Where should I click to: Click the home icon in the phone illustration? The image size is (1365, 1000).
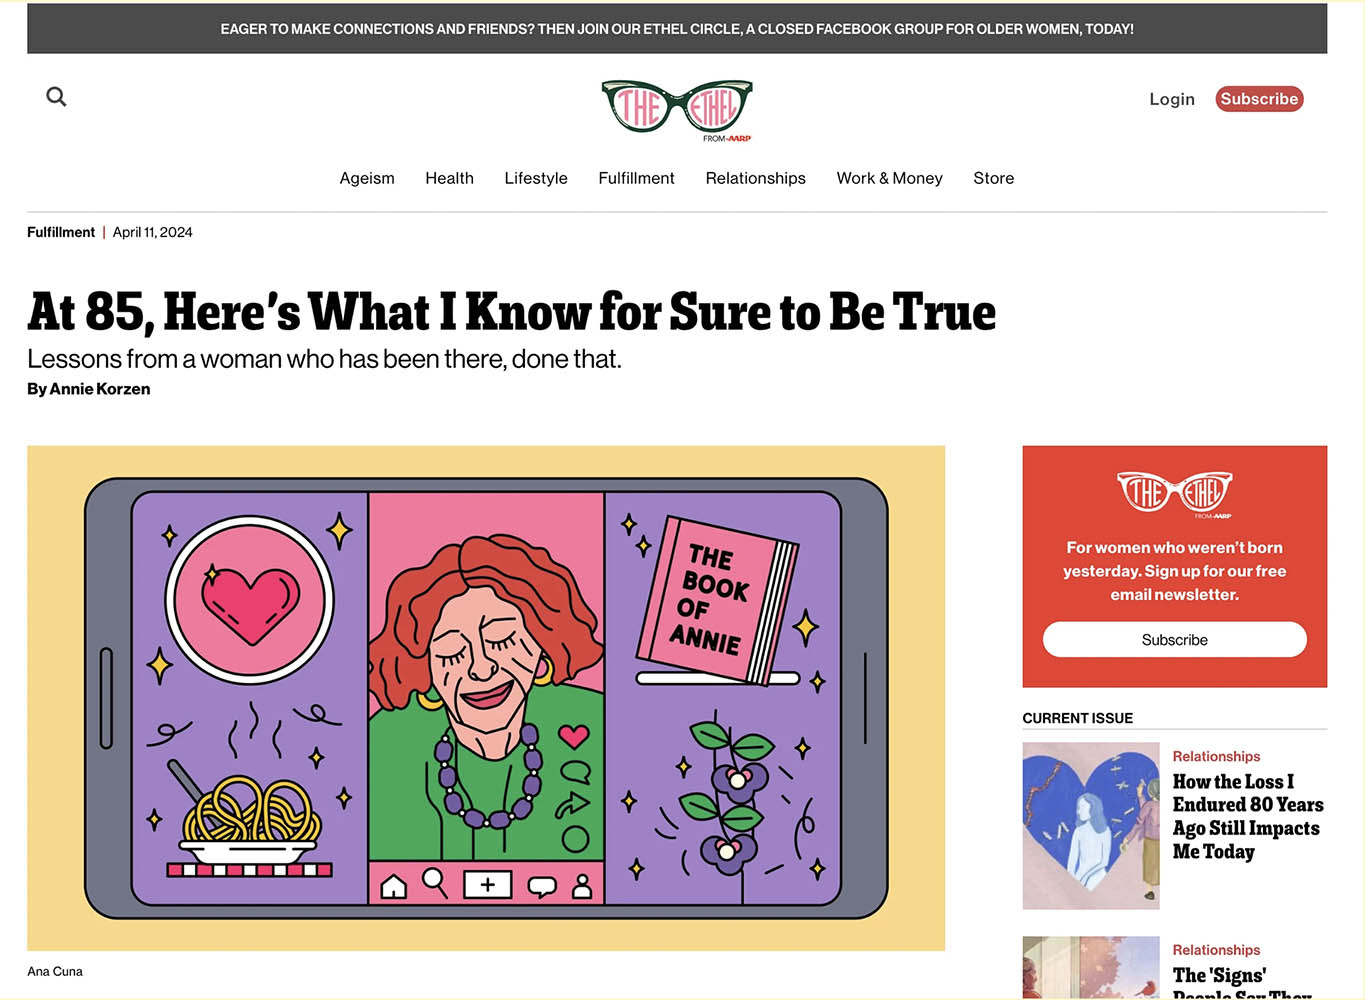[x=394, y=886]
